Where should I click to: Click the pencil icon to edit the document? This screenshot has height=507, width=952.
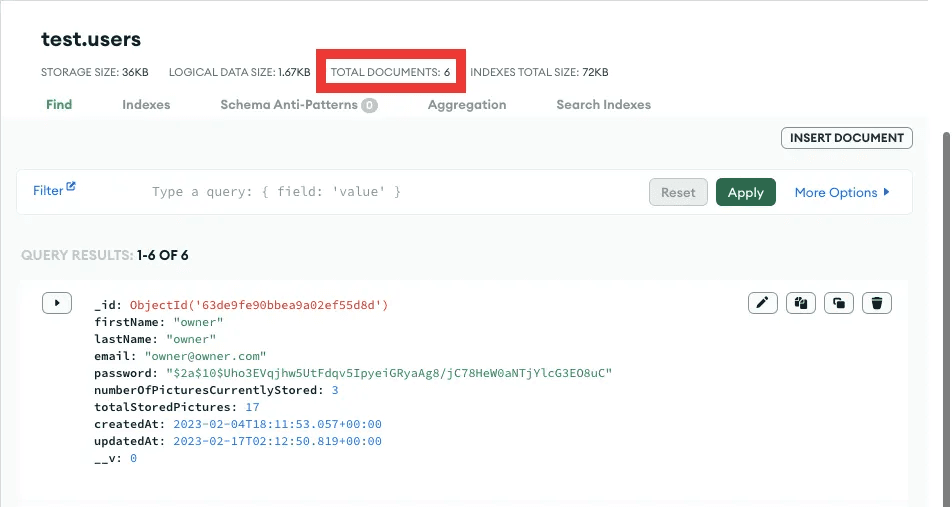pyautogui.click(x=762, y=303)
